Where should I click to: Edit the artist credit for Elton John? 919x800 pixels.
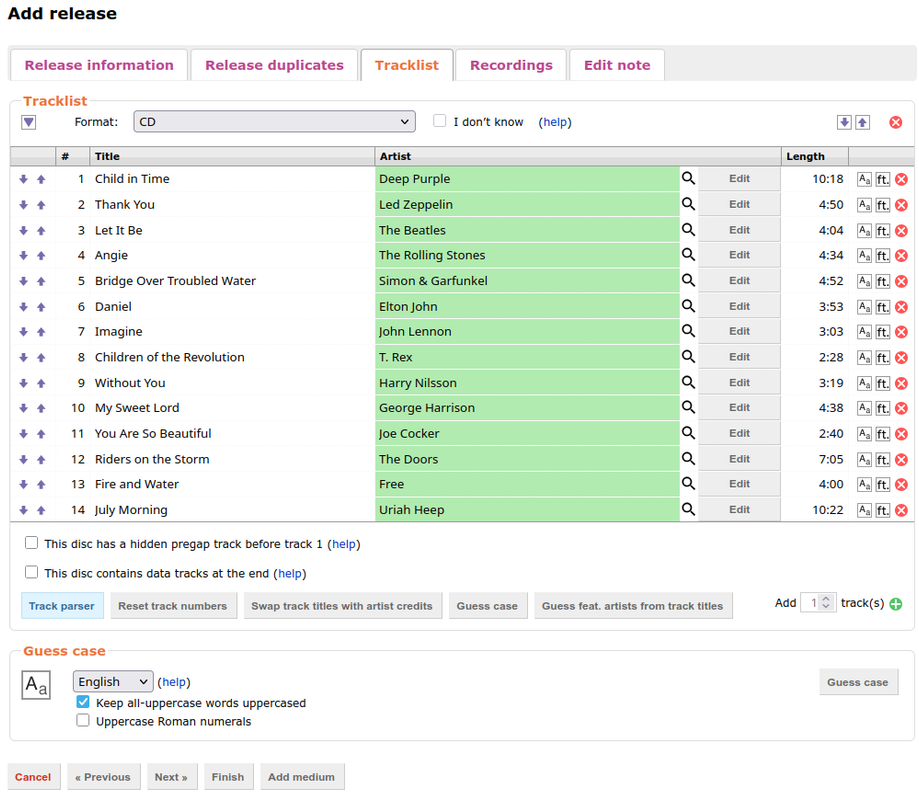pos(739,307)
